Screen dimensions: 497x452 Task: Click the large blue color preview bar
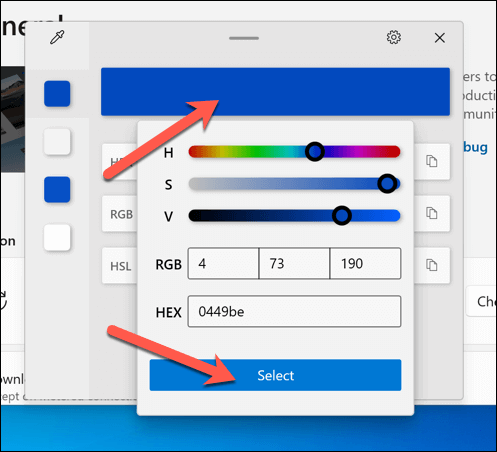pyautogui.click(x=275, y=92)
